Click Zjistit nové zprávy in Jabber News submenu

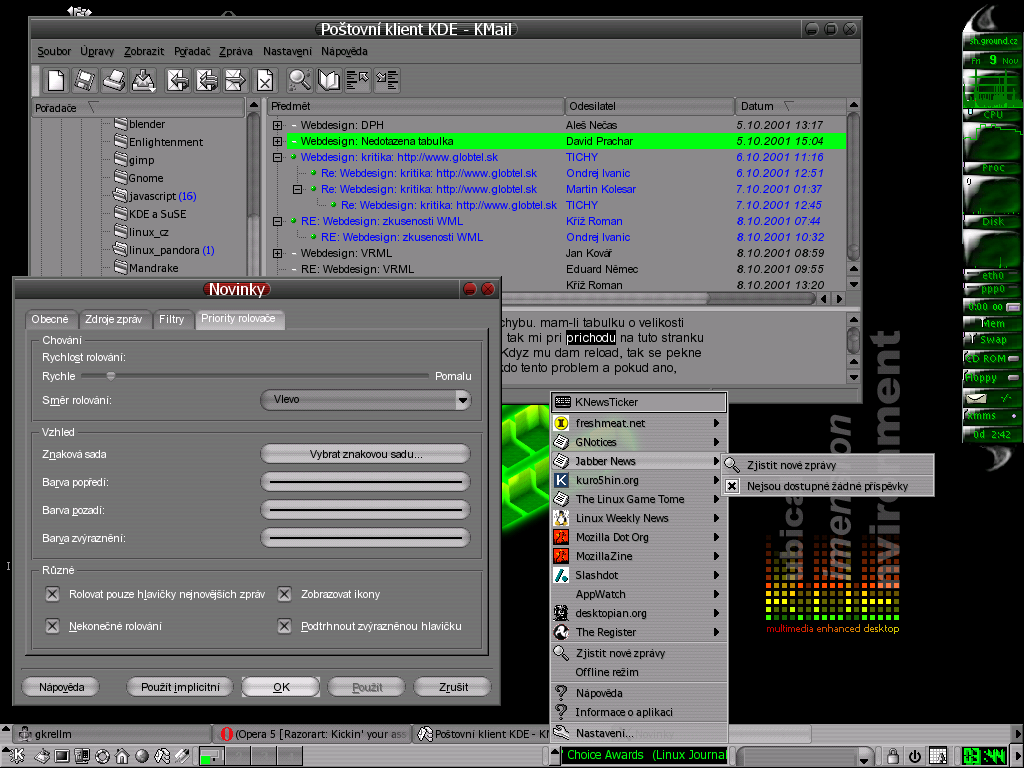coord(827,465)
